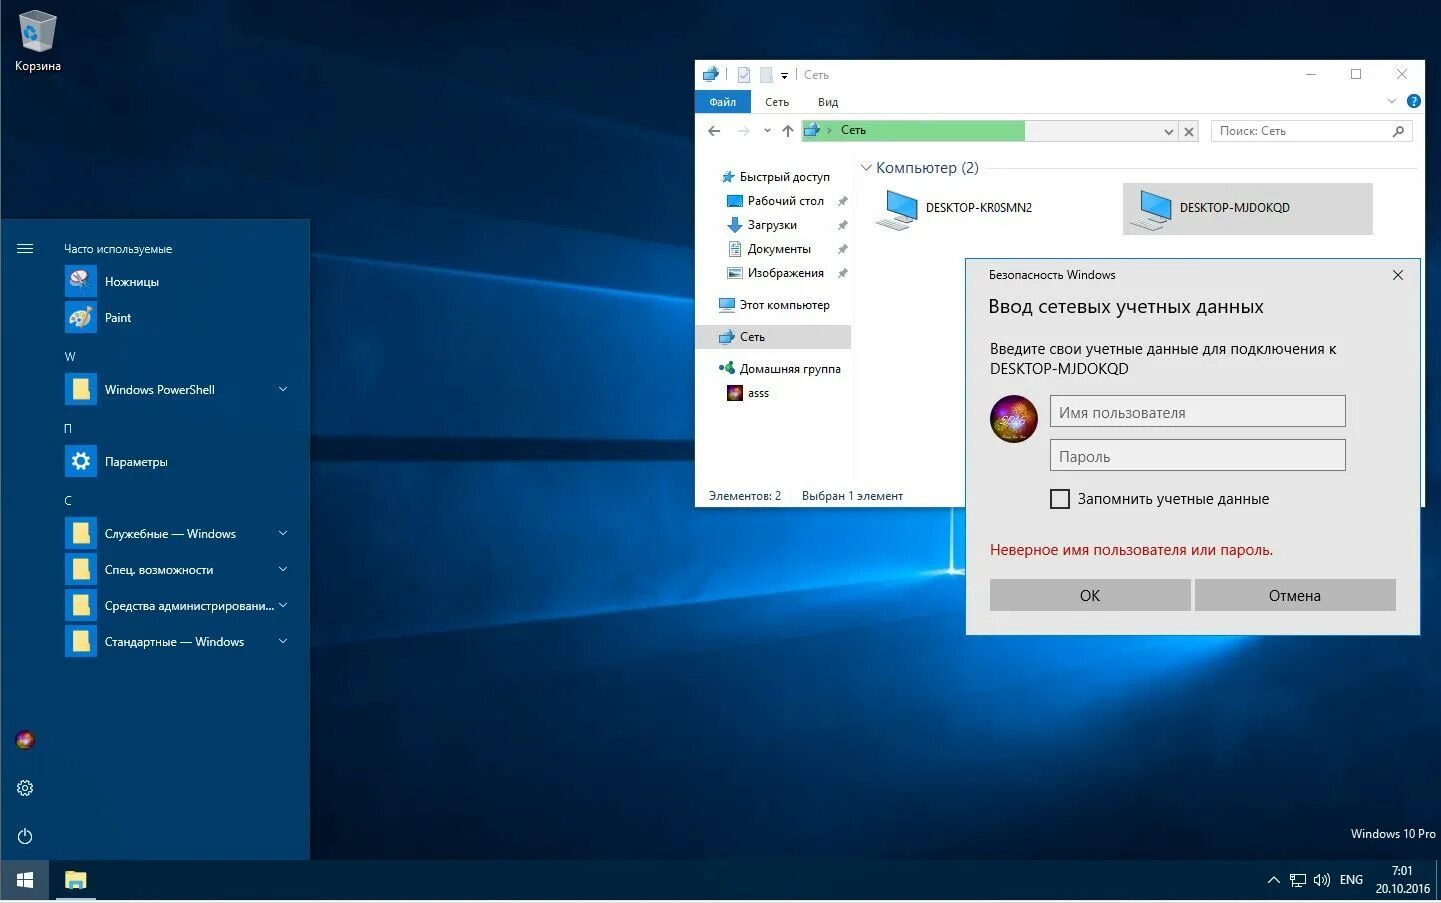Image resolution: width=1441 pixels, height=903 pixels.
Task: Open network status tray icon
Action: click(x=1297, y=880)
